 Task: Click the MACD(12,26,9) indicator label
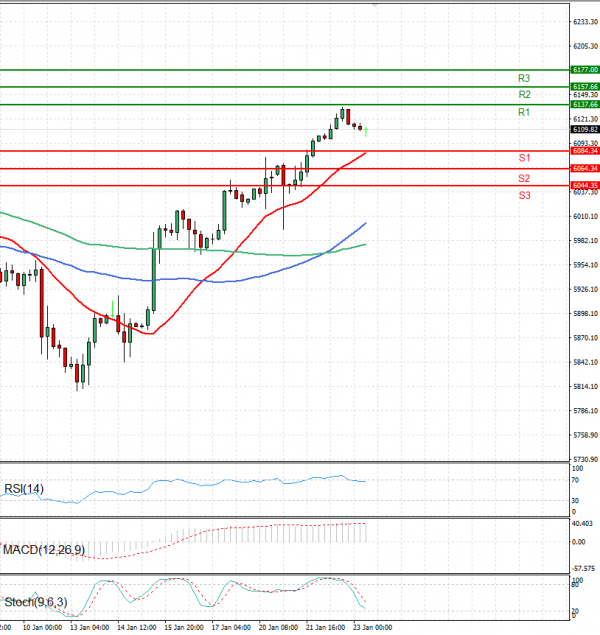pyautogui.click(x=44, y=550)
